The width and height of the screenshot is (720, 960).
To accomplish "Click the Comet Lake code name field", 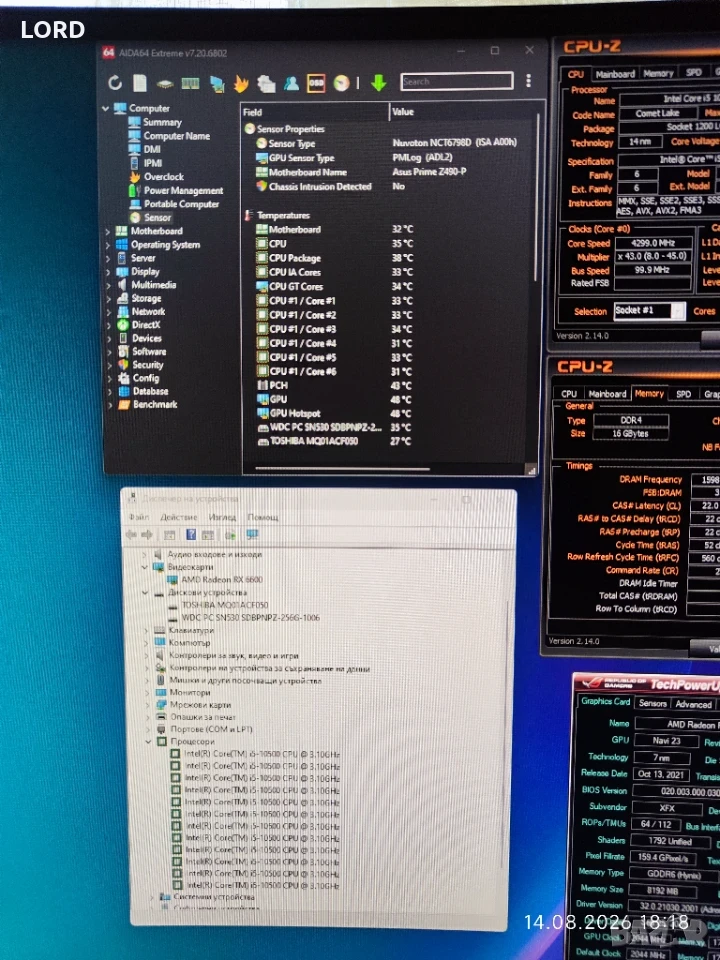I will (x=657, y=114).
